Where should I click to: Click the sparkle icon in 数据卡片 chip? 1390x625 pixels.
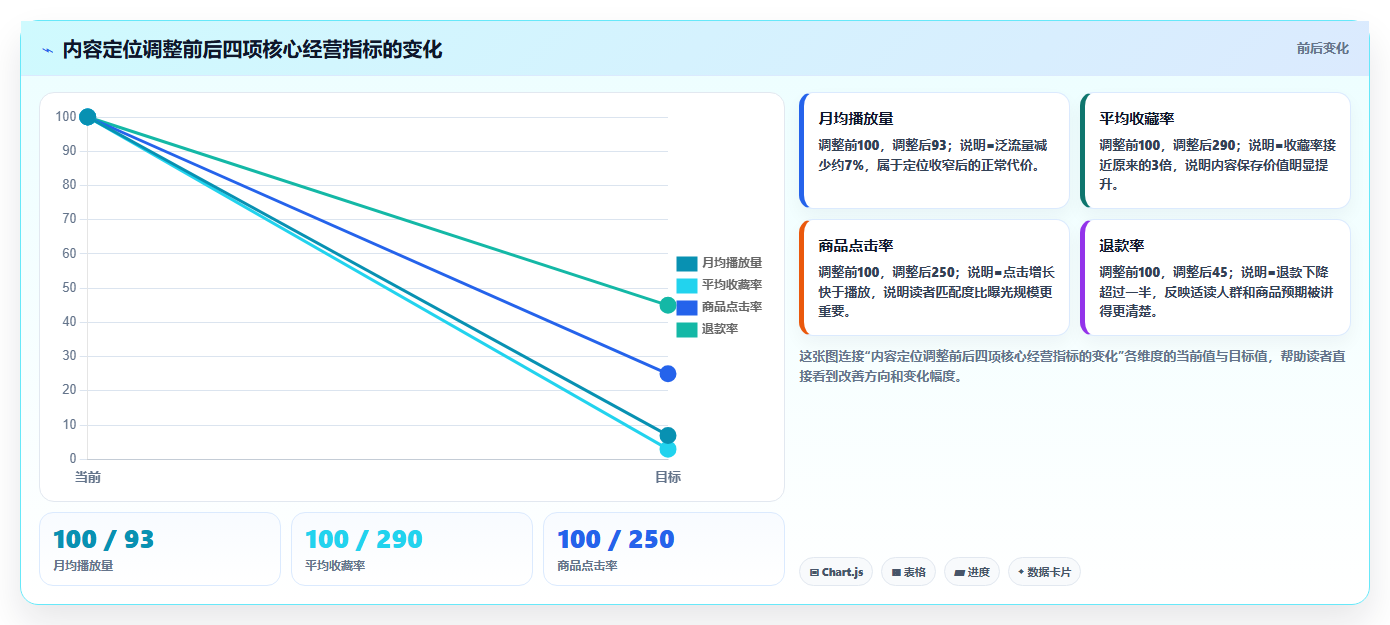tap(1021, 573)
